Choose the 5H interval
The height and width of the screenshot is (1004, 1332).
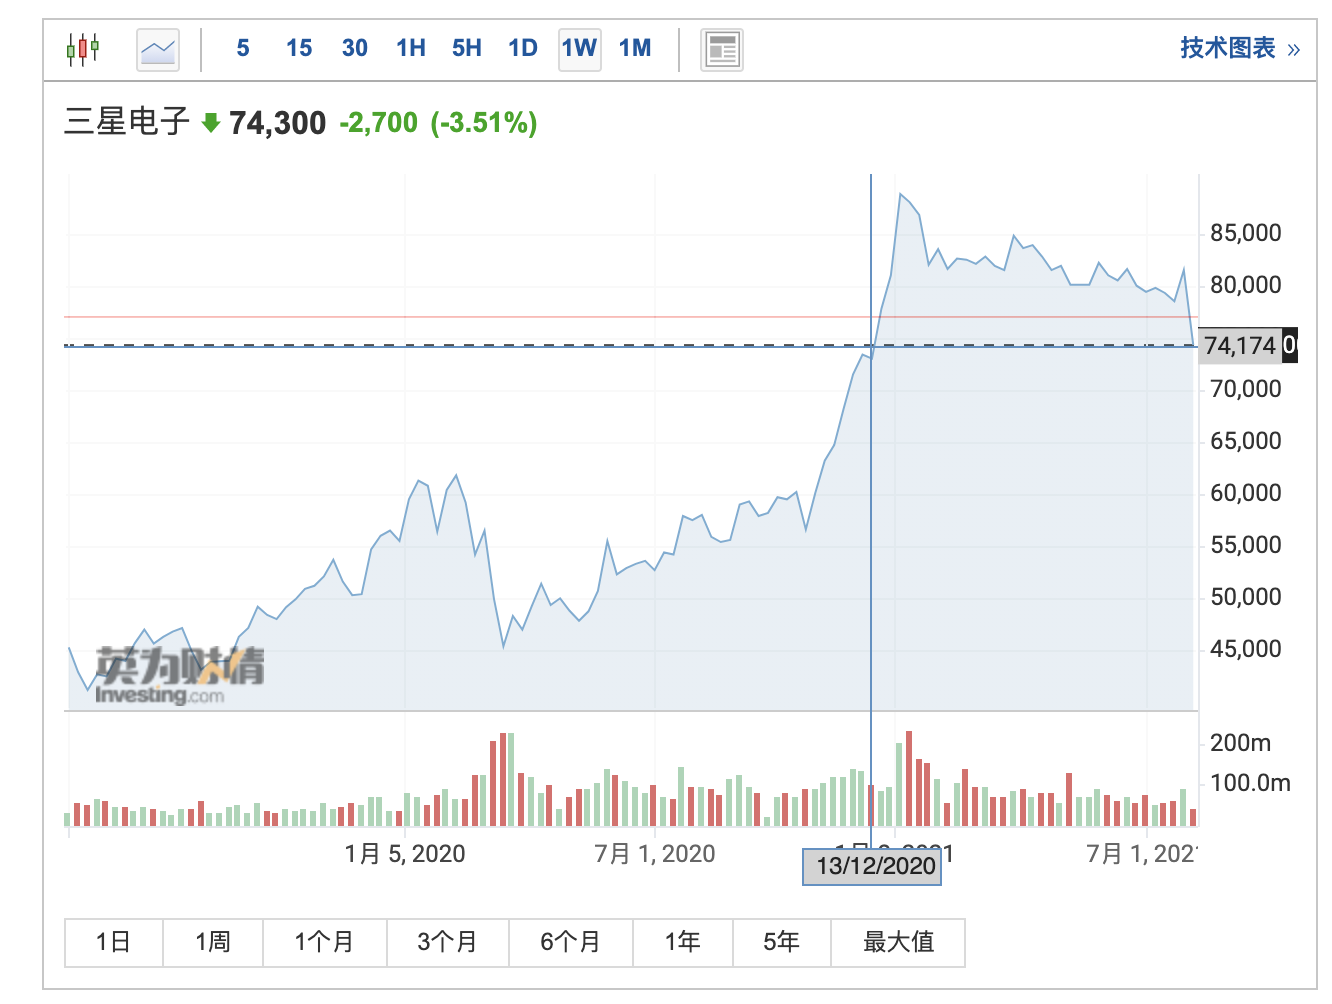point(467,48)
